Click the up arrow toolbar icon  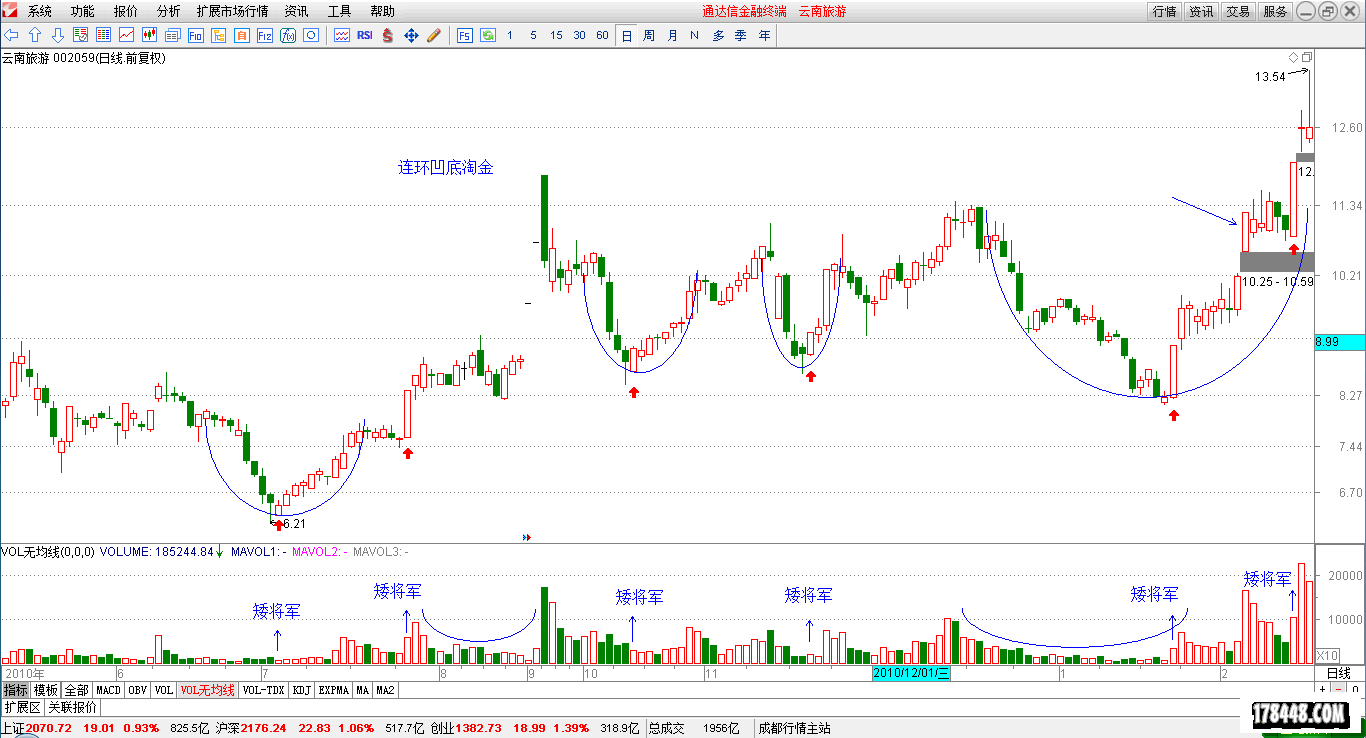click(35, 35)
